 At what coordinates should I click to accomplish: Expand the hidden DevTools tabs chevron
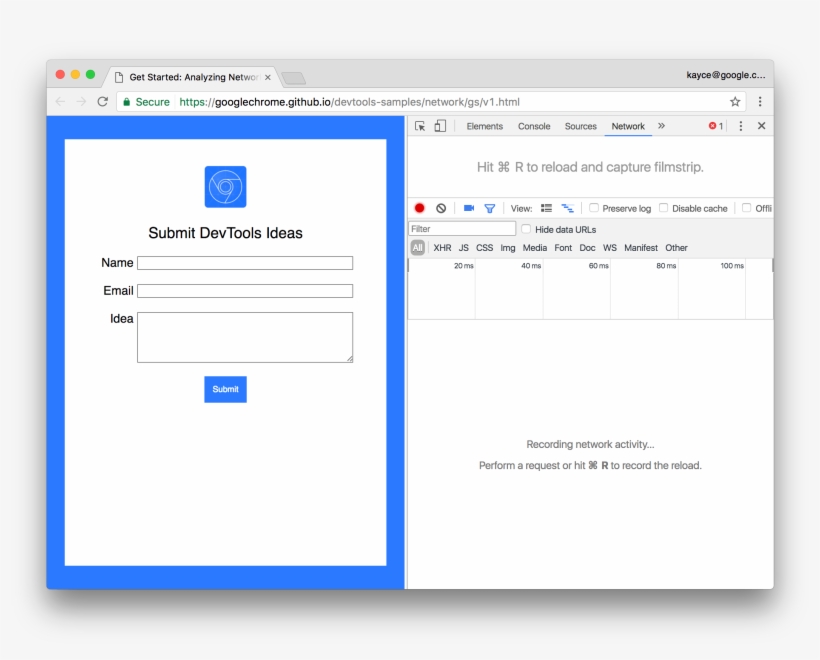pyautogui.click(x=661, y=125)
